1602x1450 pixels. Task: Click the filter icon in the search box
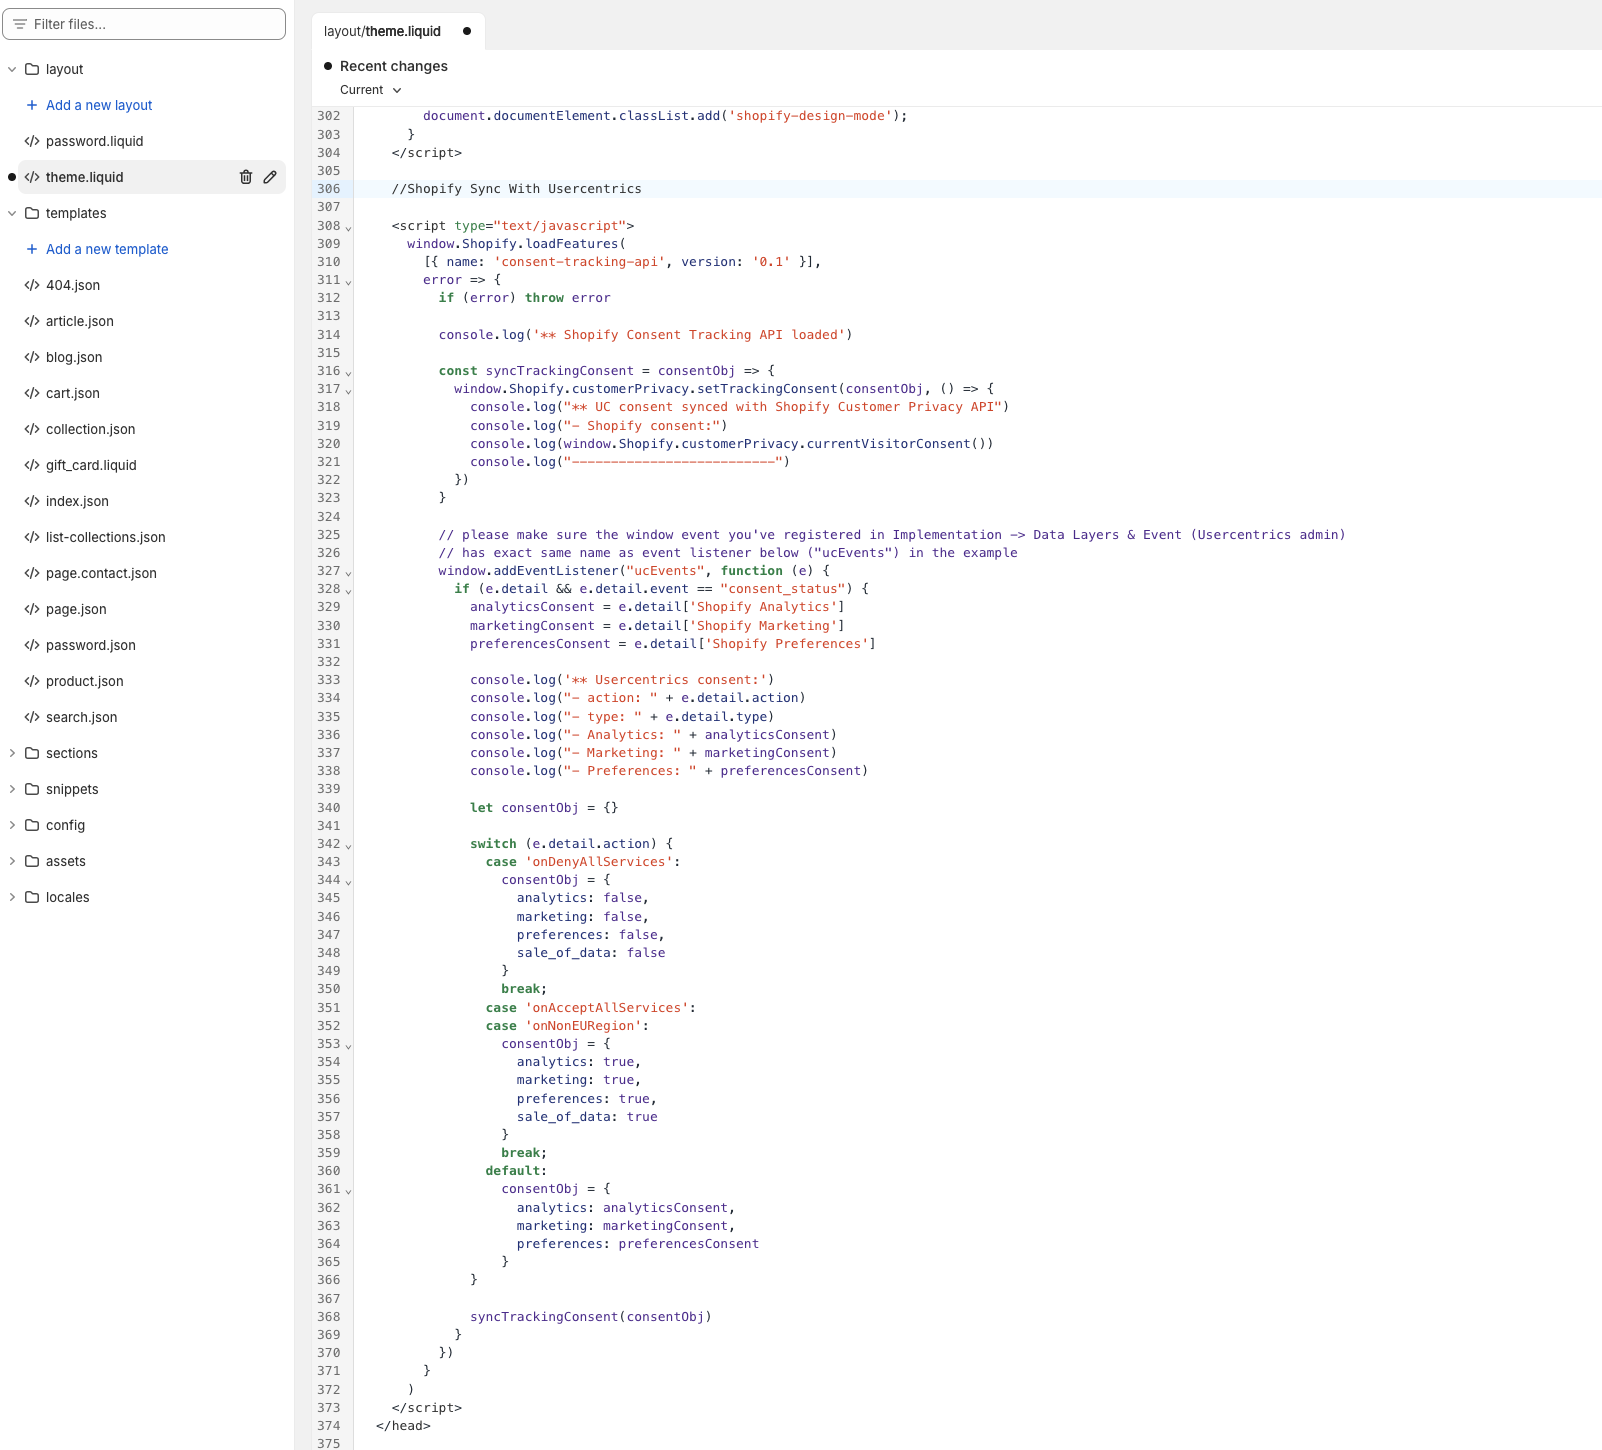pos(20,24)
